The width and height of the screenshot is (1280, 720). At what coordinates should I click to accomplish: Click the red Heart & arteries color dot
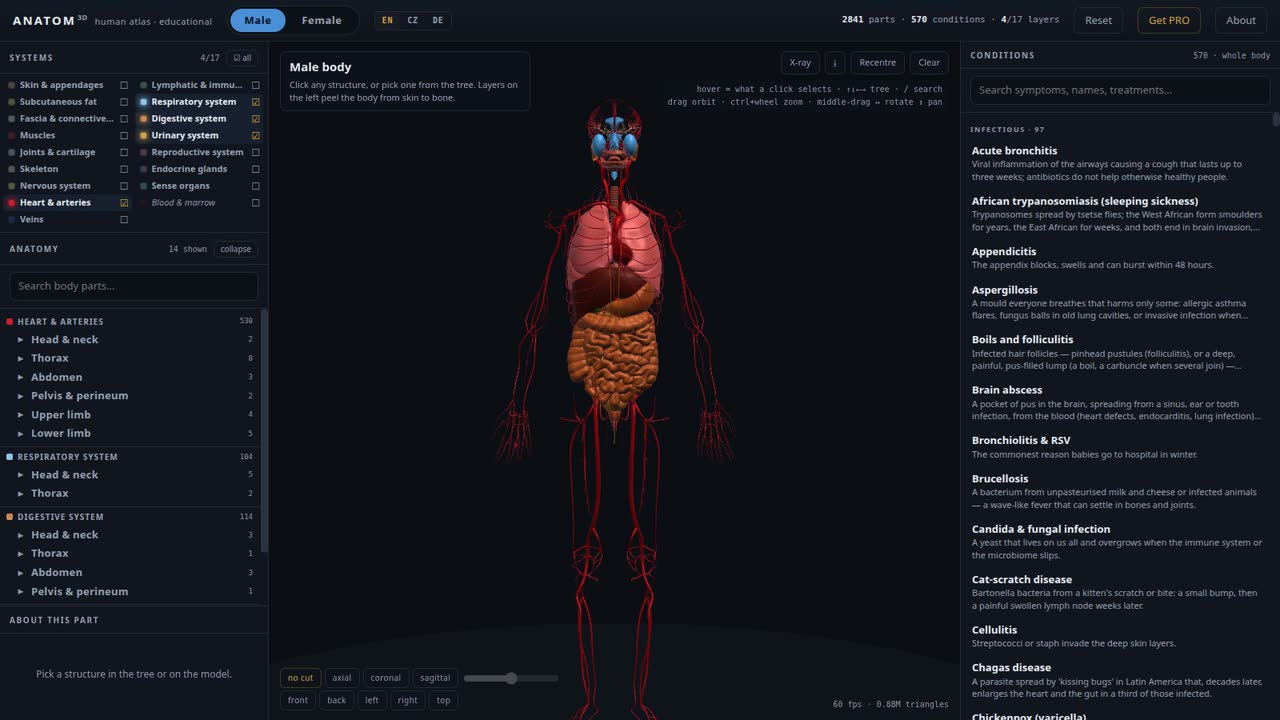tap(12, 203)
